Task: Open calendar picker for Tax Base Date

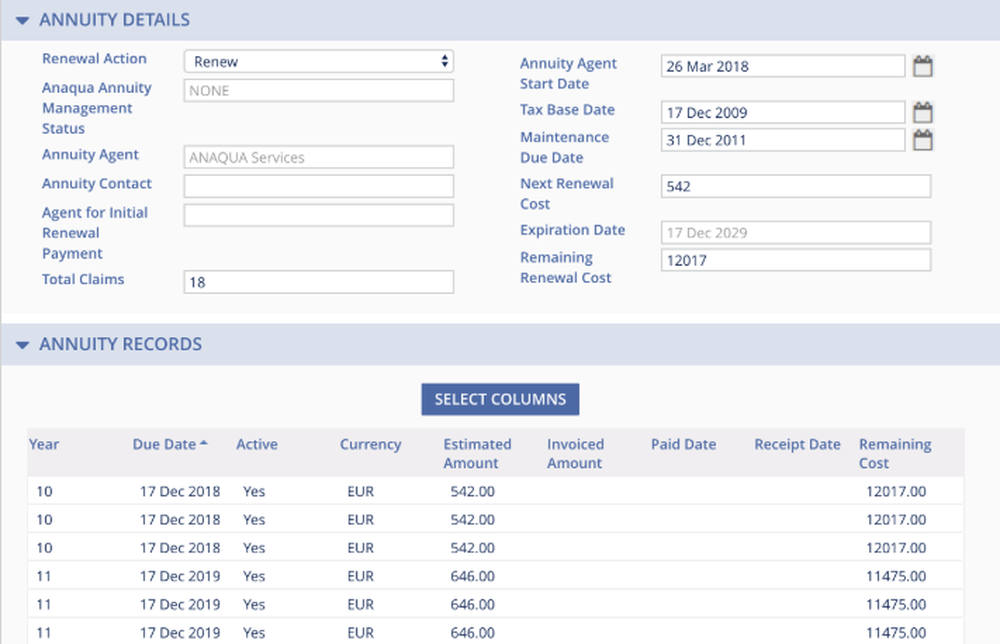Action: 922,113
